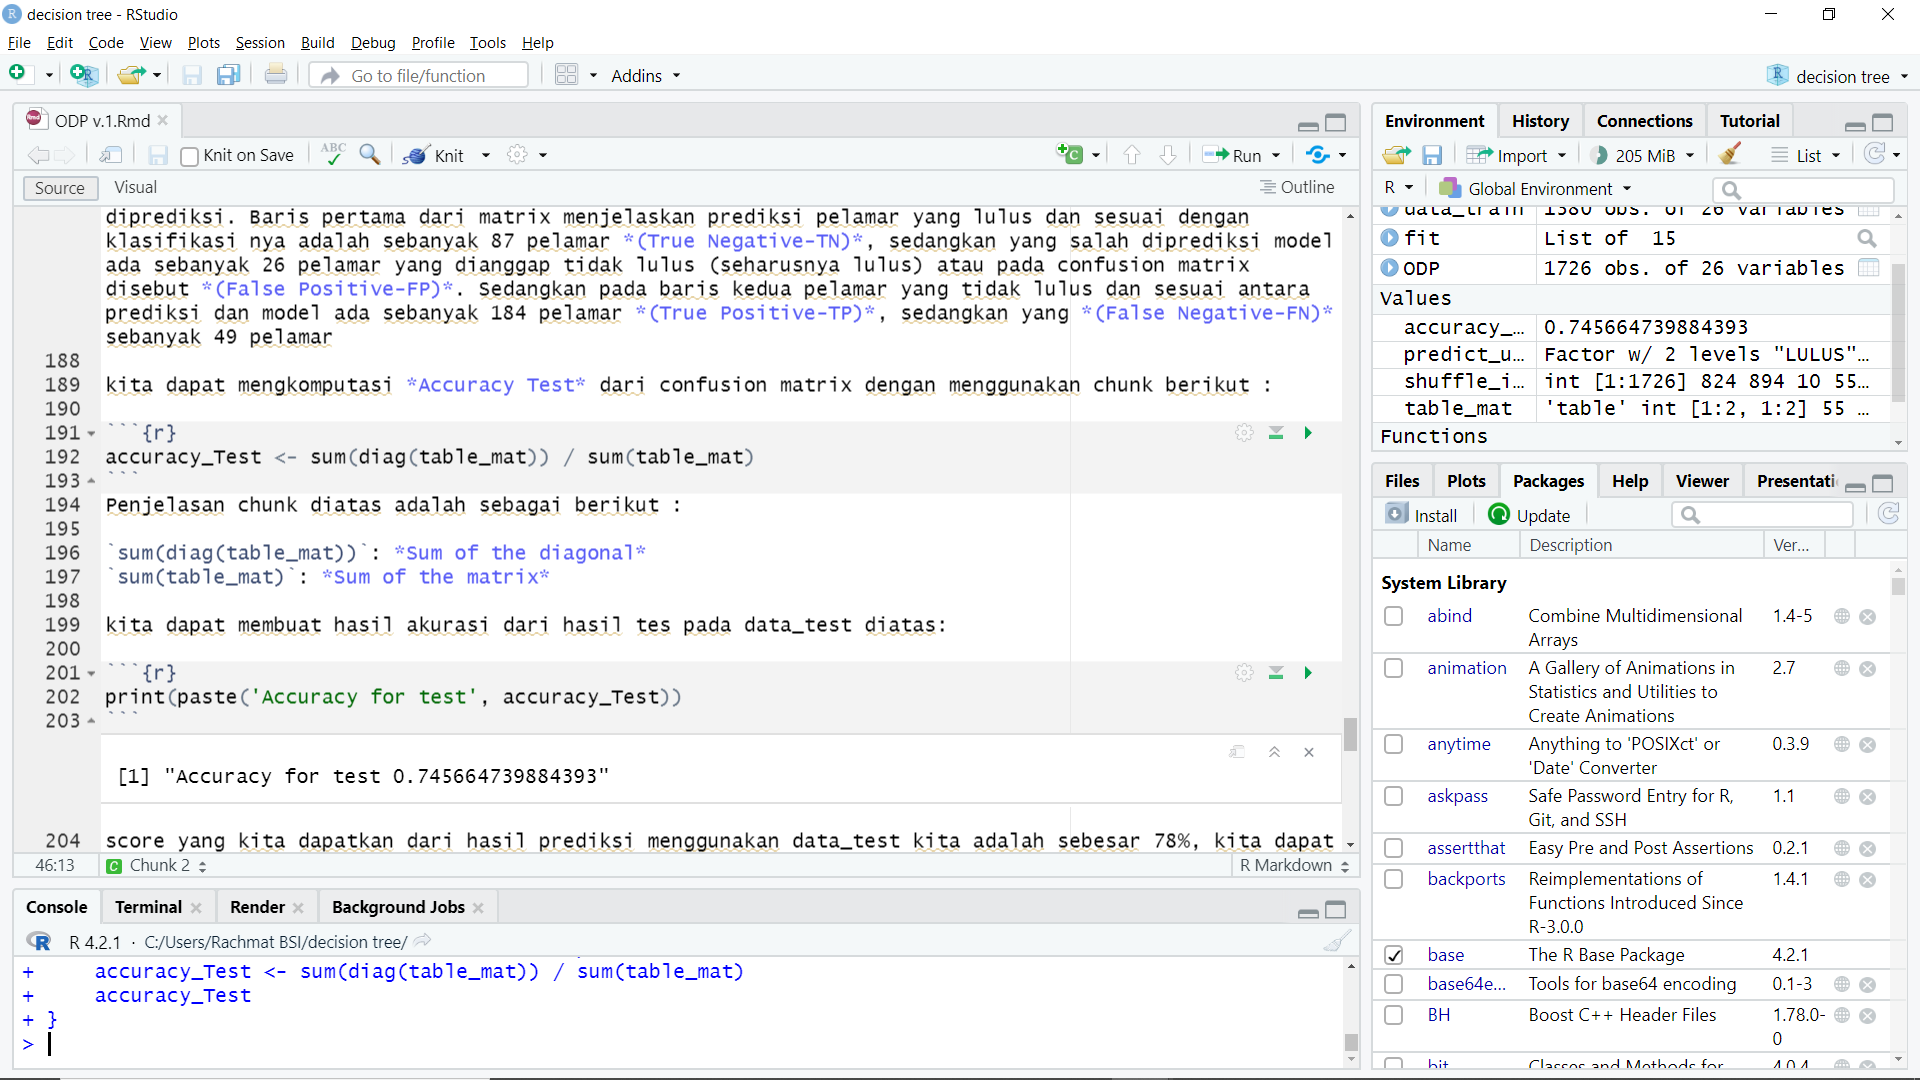Insert a new code chunk
1920x1080 pixels.
click(x=1072, y=155)
